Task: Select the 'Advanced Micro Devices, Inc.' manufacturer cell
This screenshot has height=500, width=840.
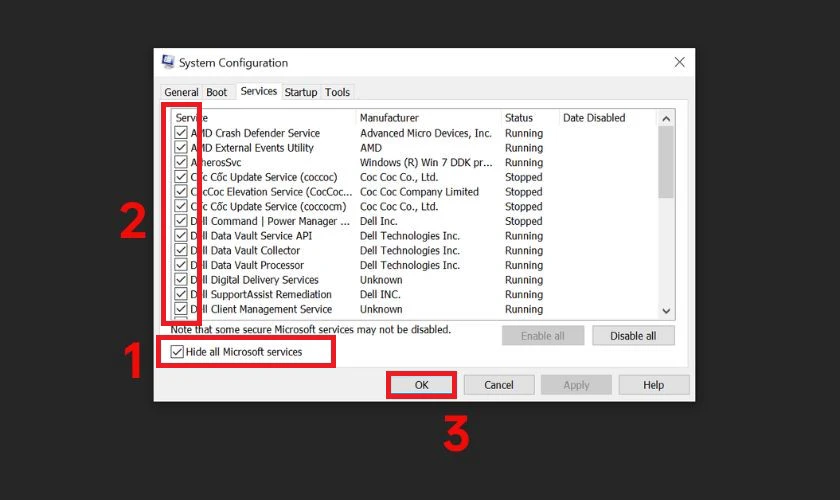Action: coord(425,133)
